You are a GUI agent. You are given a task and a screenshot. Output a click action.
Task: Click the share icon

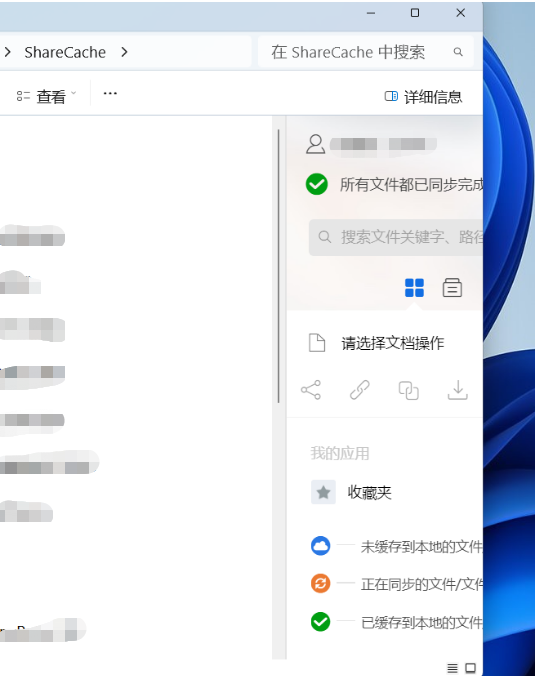pos(311,390)
